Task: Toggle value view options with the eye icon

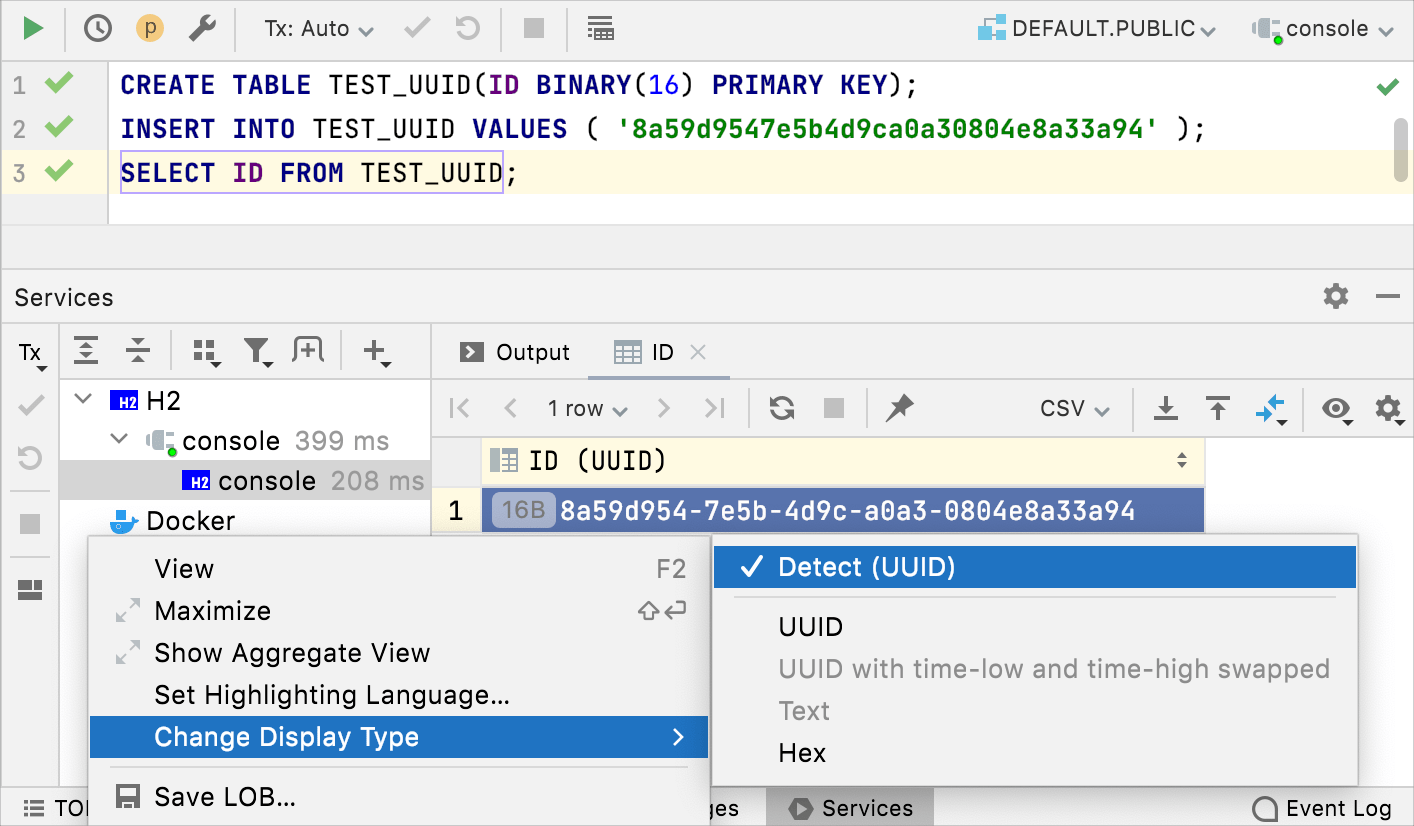Action: point(1336,408)
